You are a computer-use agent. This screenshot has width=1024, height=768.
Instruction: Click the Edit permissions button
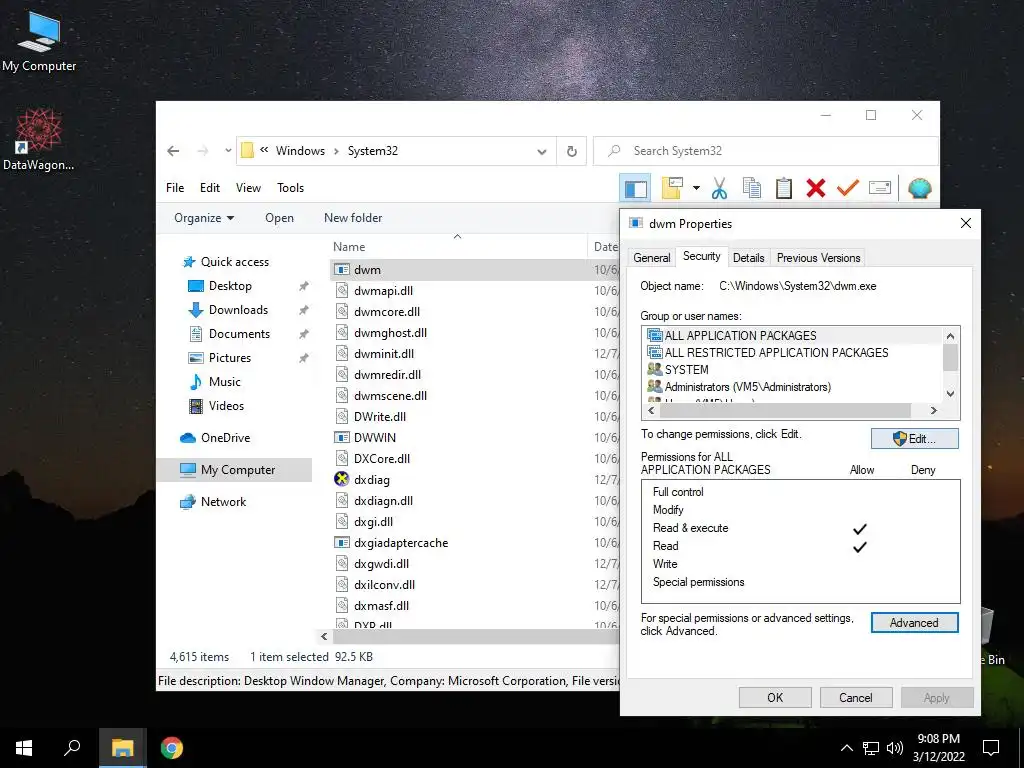[x=914, y=439]
